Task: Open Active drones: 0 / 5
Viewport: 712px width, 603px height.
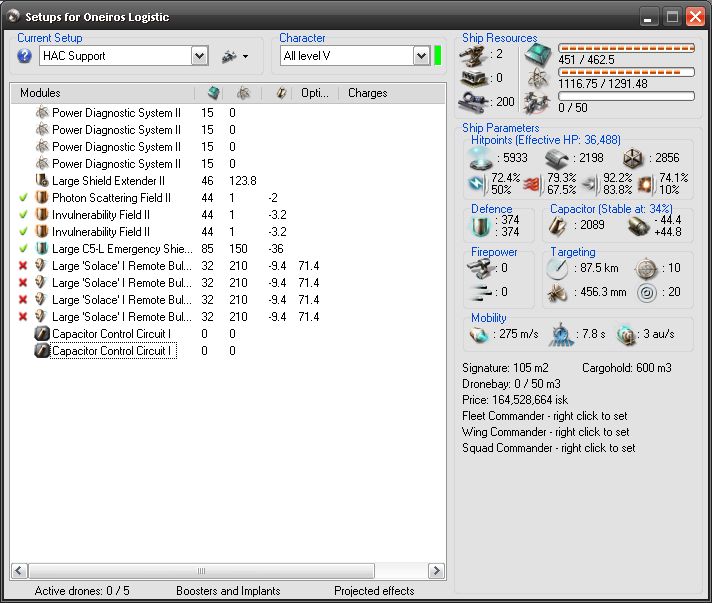Action: pos(82,591)
